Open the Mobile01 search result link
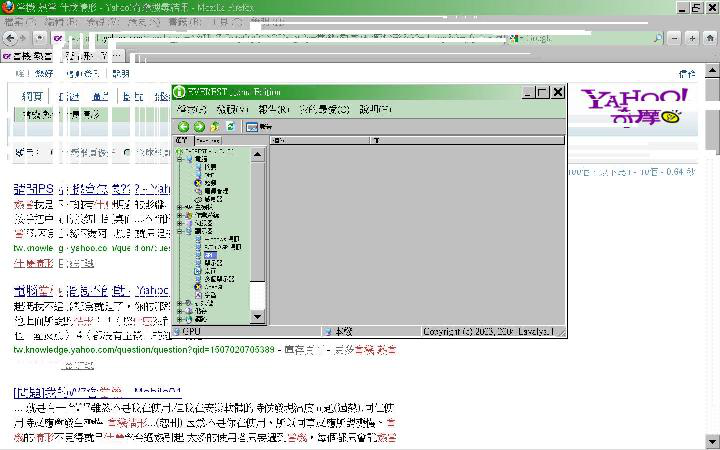 coord(97,392)
